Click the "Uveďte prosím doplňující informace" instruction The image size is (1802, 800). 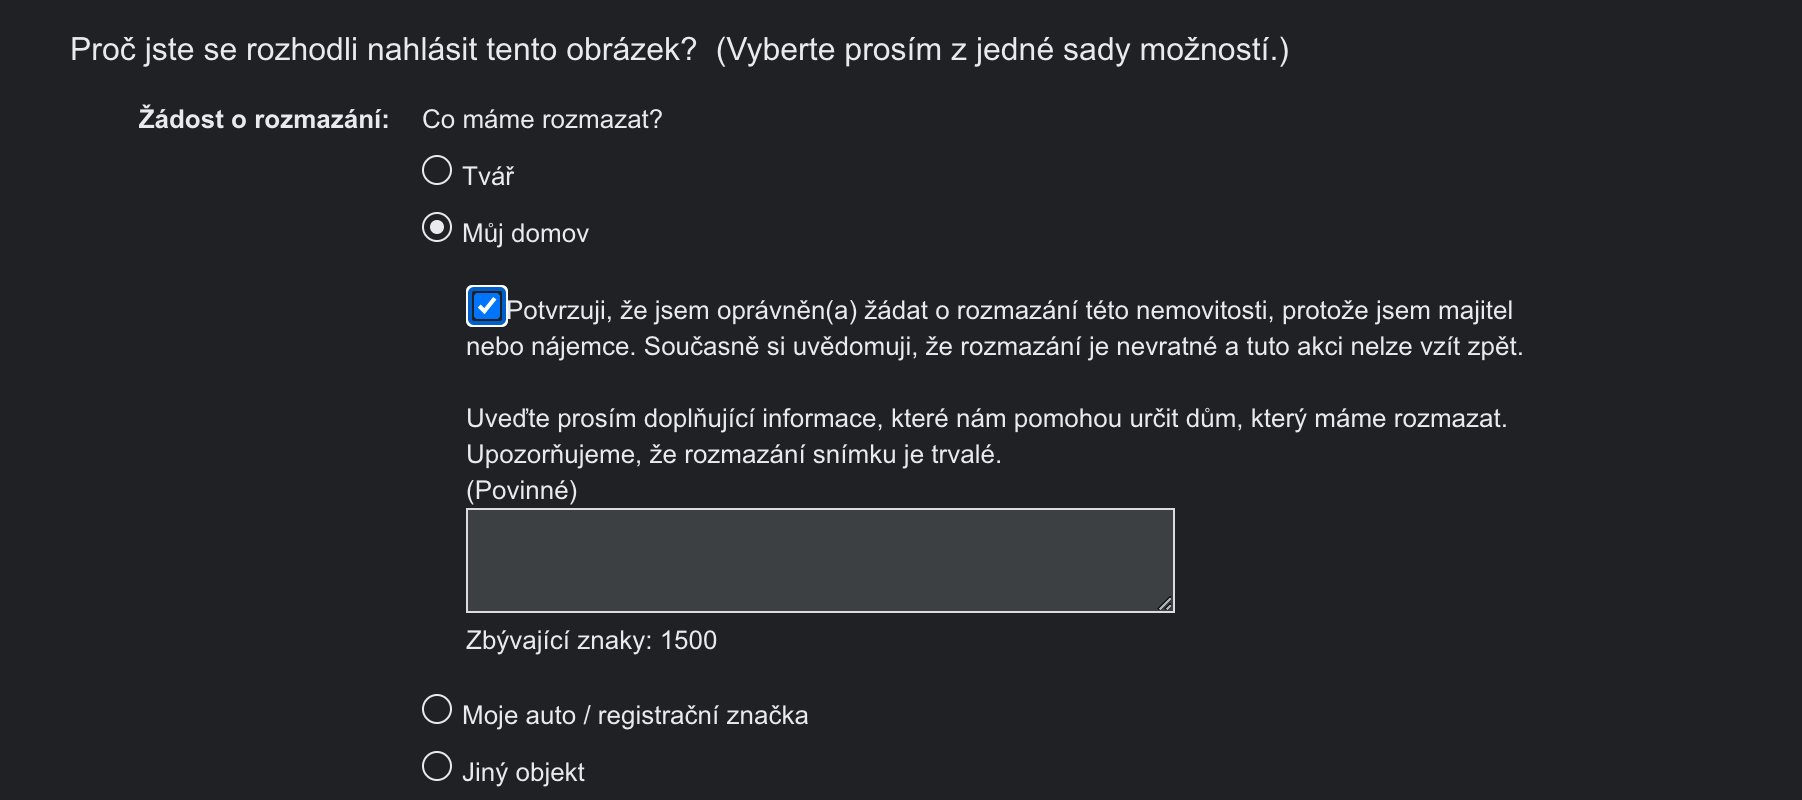[986, 419]
